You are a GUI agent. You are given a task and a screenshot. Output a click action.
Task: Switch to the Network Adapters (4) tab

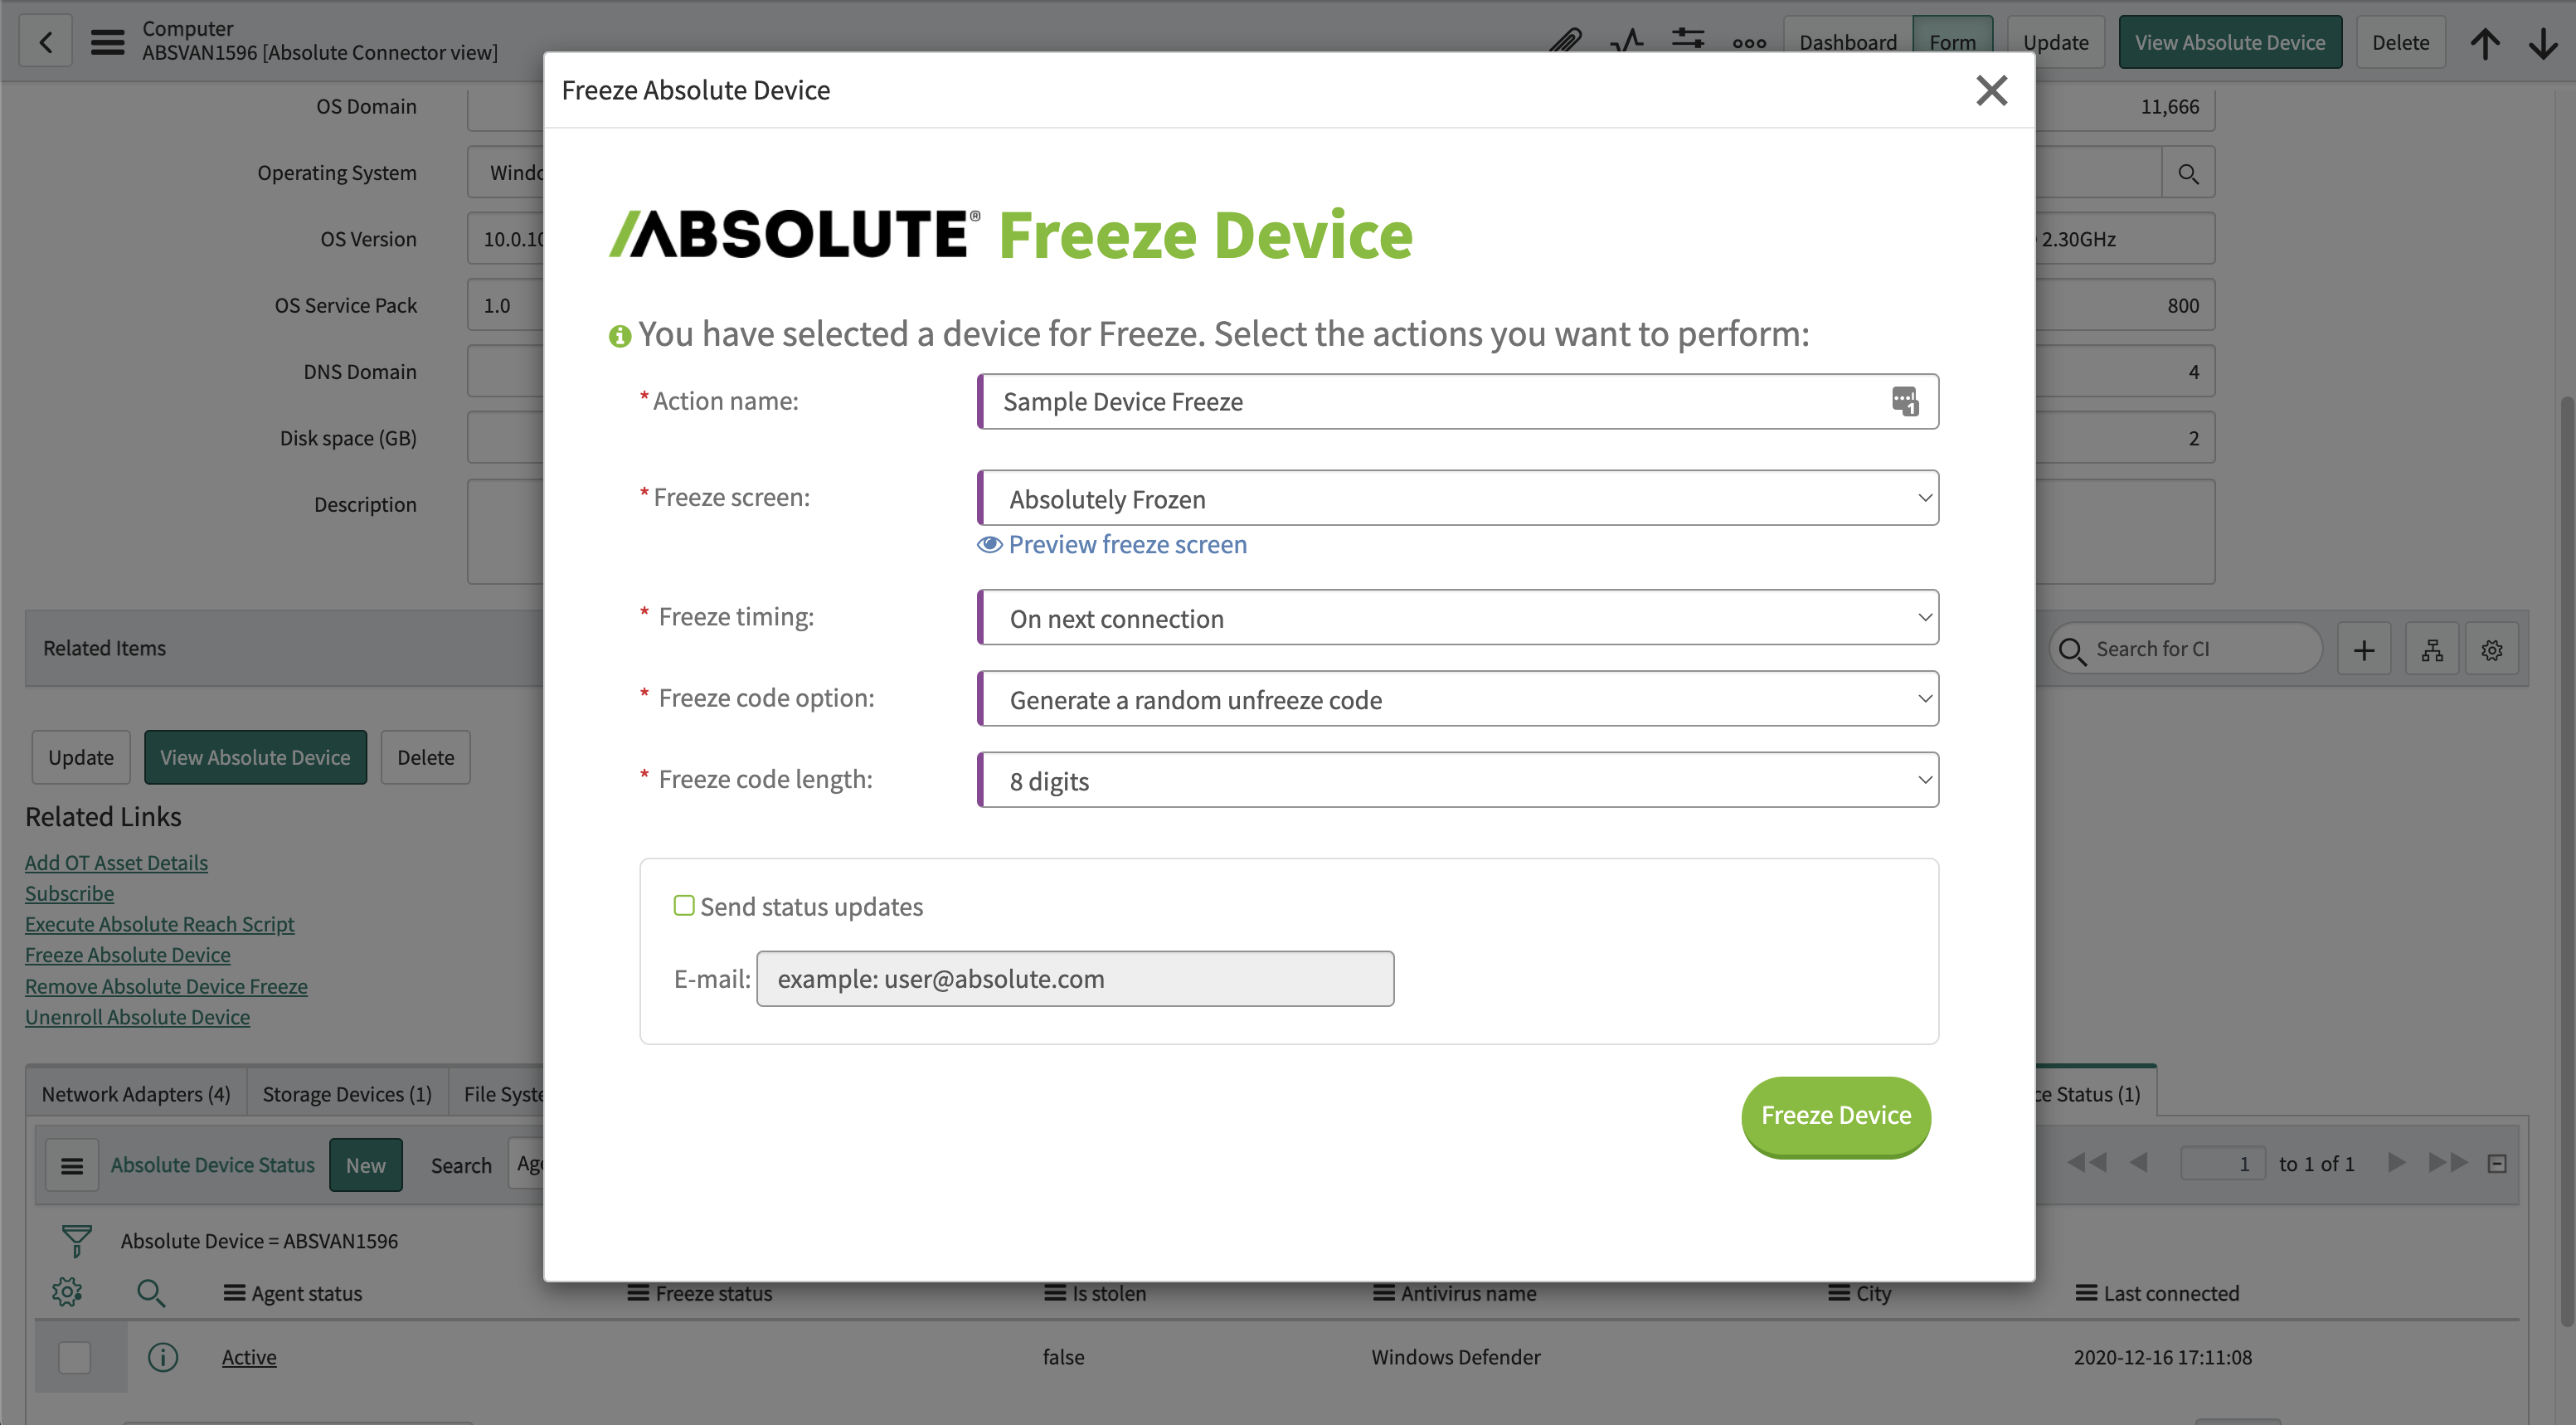136,1093
